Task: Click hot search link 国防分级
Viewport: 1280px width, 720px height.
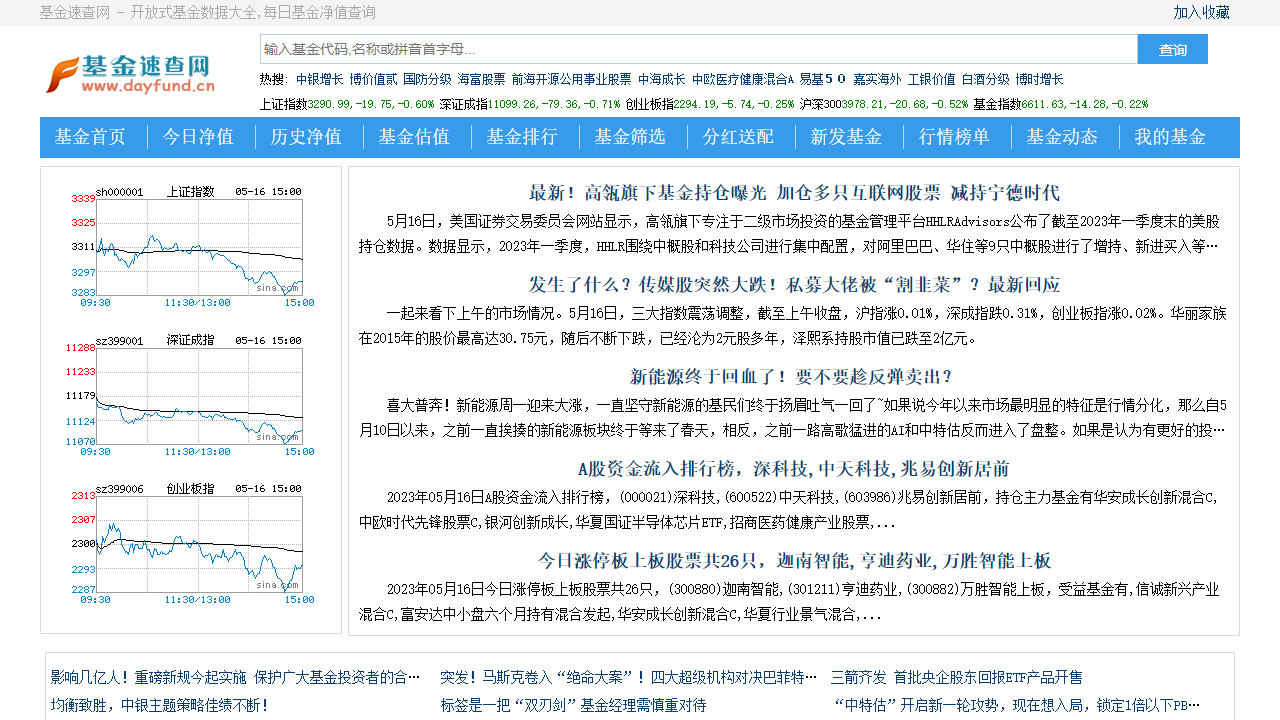Action: pyautogui.click(x=427, y=79)
